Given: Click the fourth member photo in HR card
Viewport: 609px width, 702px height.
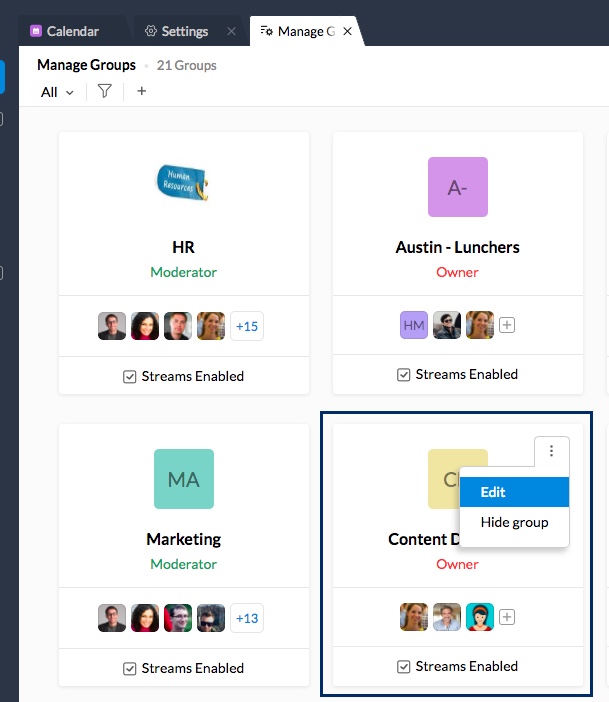Looking at the screenshot, I should point(211,326).
